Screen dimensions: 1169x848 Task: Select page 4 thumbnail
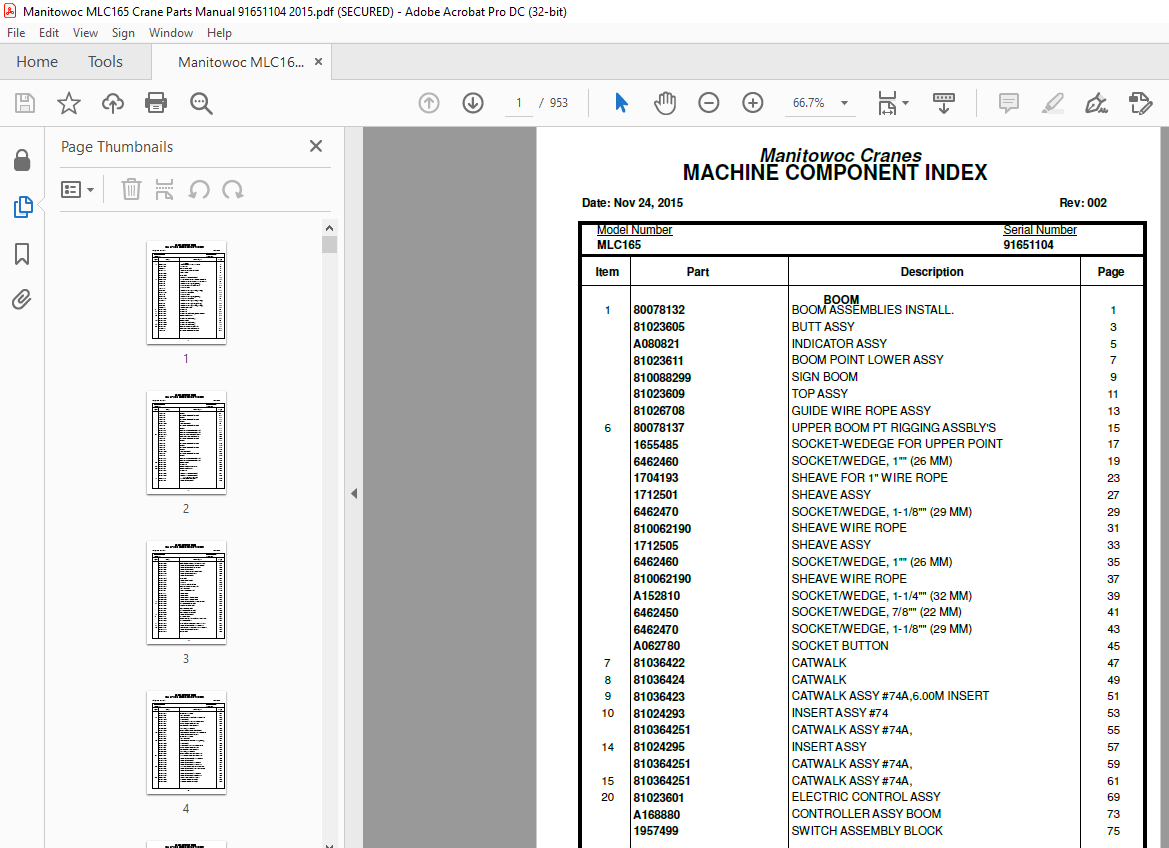(186, 742)
